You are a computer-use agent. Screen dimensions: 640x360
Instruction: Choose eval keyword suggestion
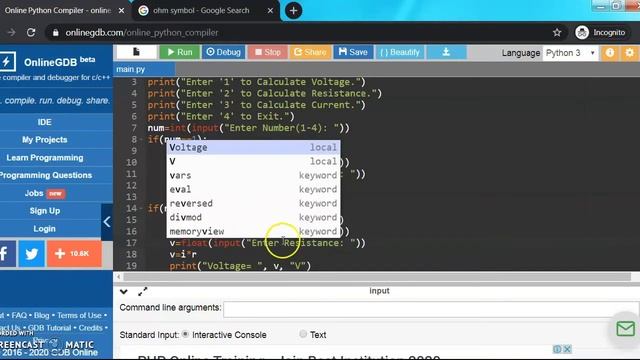tap(253, 189)
